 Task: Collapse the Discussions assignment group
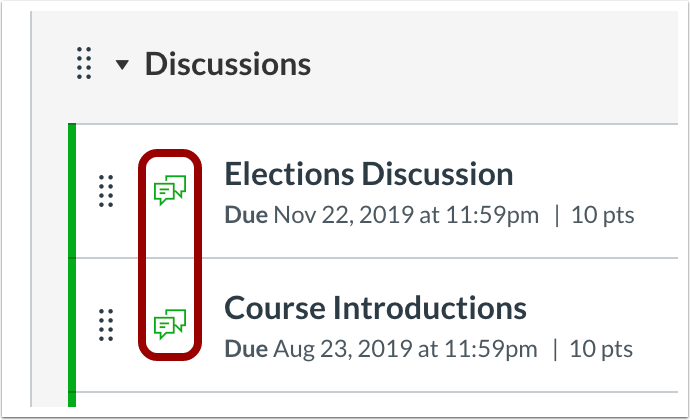coord(122,65)
